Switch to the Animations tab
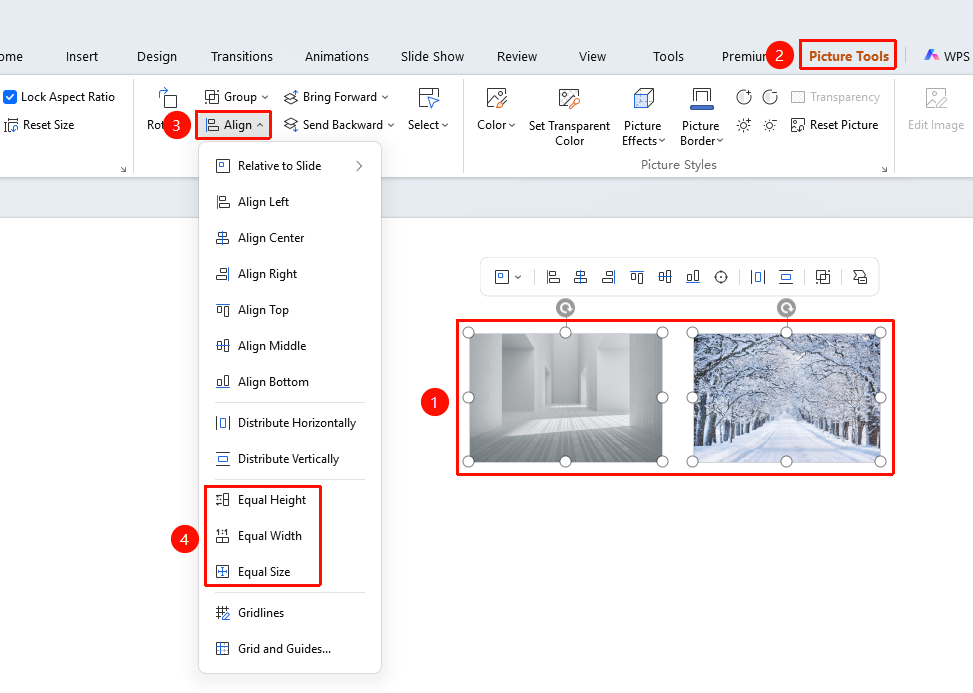Viewport: 973px width, 693px height. tap(337, 56)
